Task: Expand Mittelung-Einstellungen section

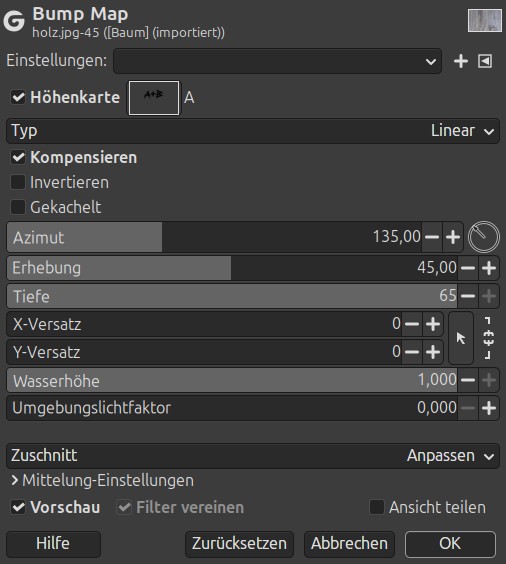Action: pos(102,481)
